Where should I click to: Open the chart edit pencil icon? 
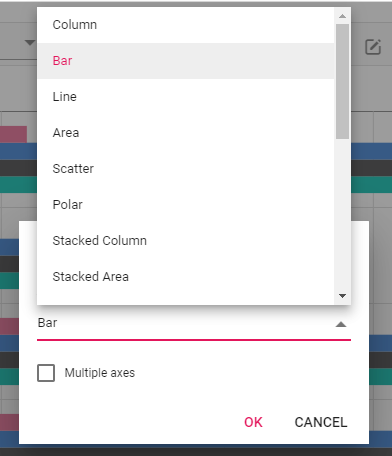(x=373, y=47)
